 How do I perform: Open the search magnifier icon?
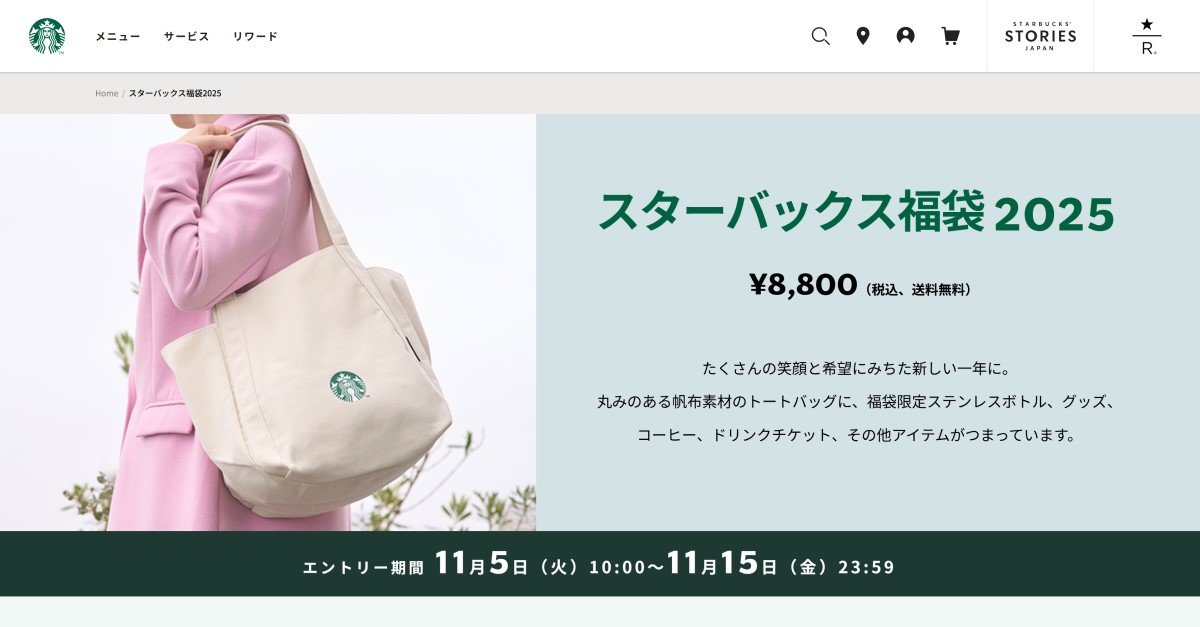tap(820, 36)
